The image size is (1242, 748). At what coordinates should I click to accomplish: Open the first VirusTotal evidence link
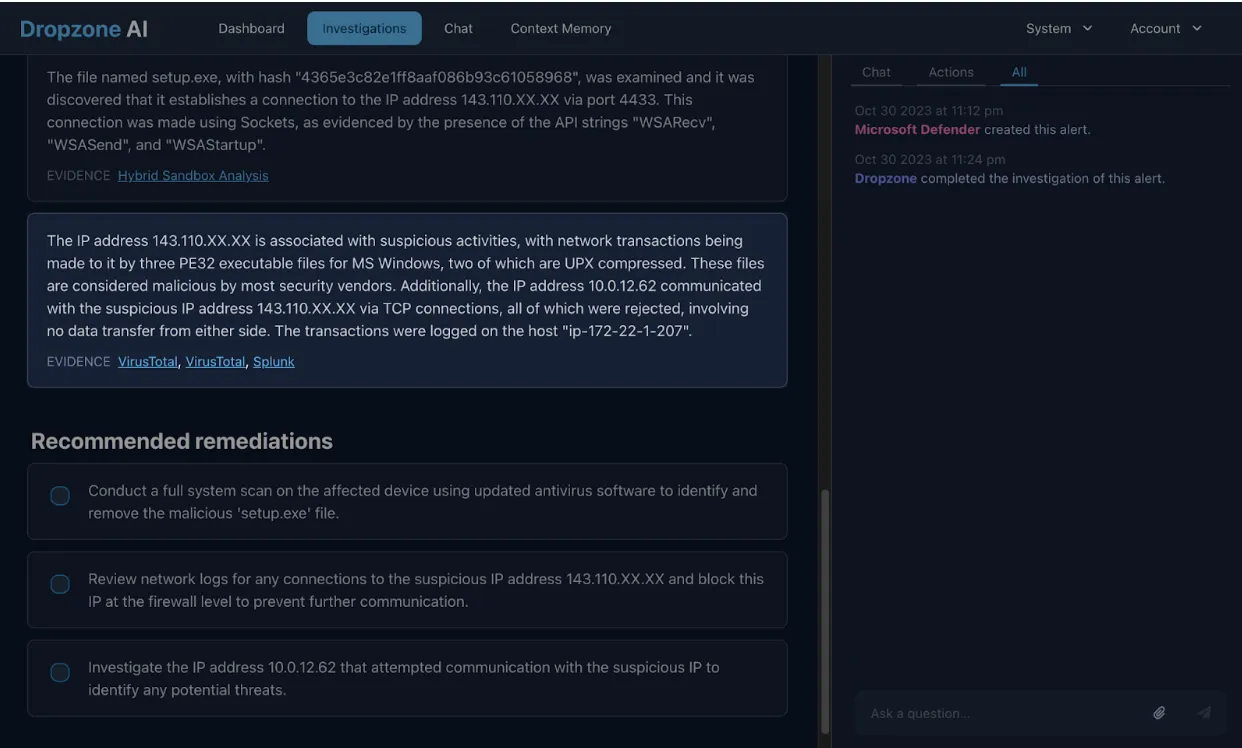click(x=146, y=360)
